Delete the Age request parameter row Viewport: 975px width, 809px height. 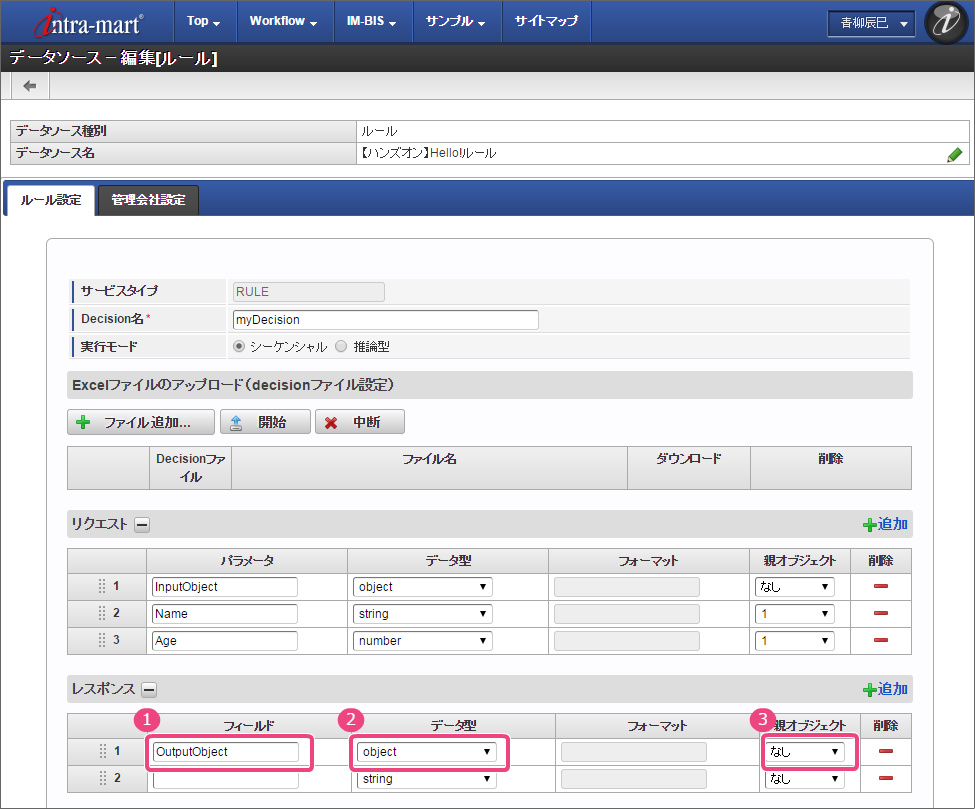pos(881,641)
